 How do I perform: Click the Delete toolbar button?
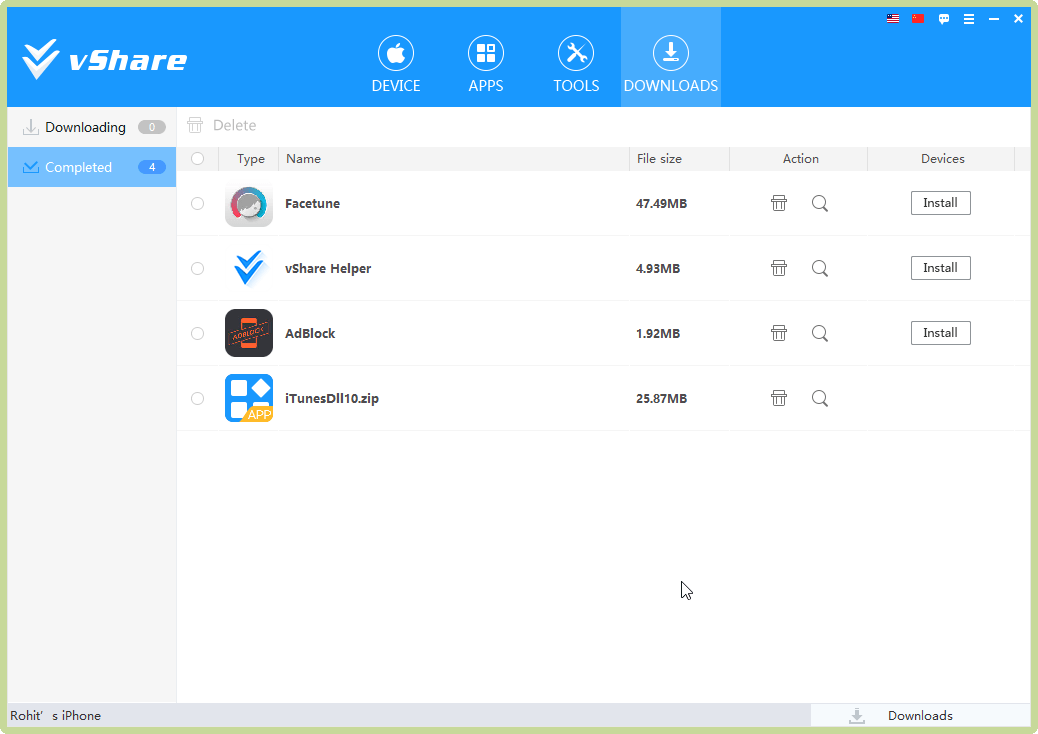pos(222,125)
